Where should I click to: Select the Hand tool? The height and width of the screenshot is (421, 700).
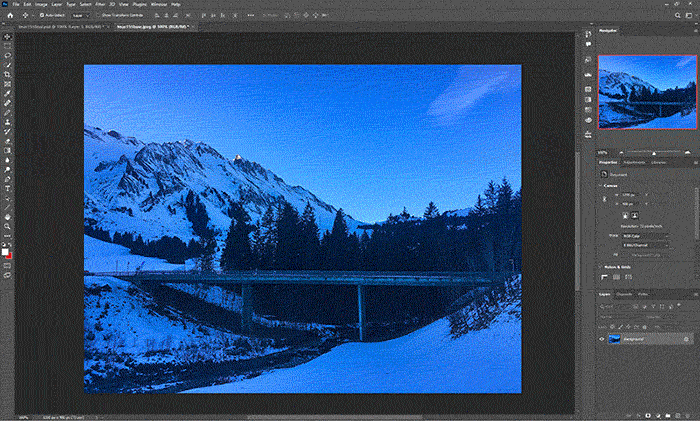point(7,217)
